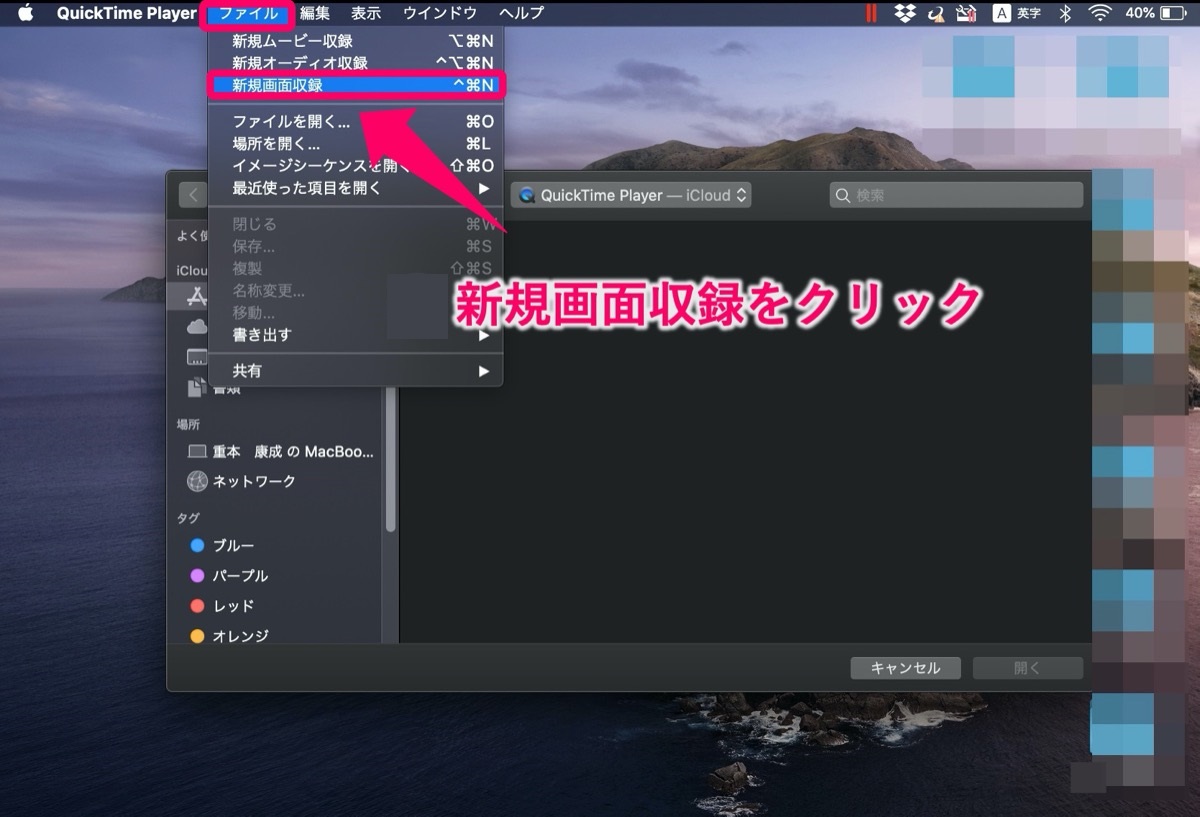Select the MacBook computer in sidebar

[281, 452]
